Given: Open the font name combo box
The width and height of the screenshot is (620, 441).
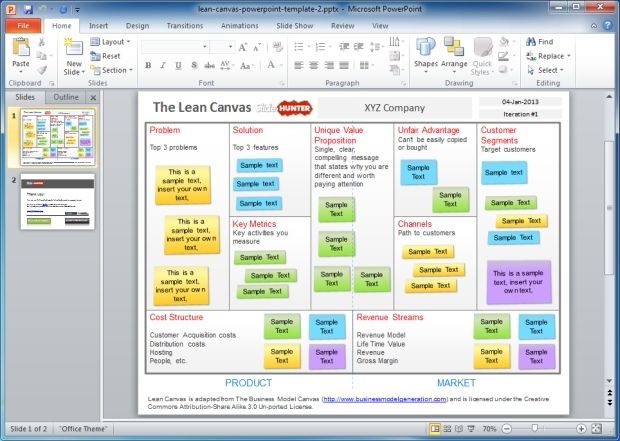Looking at the screenshot, I should click(175, 47).
